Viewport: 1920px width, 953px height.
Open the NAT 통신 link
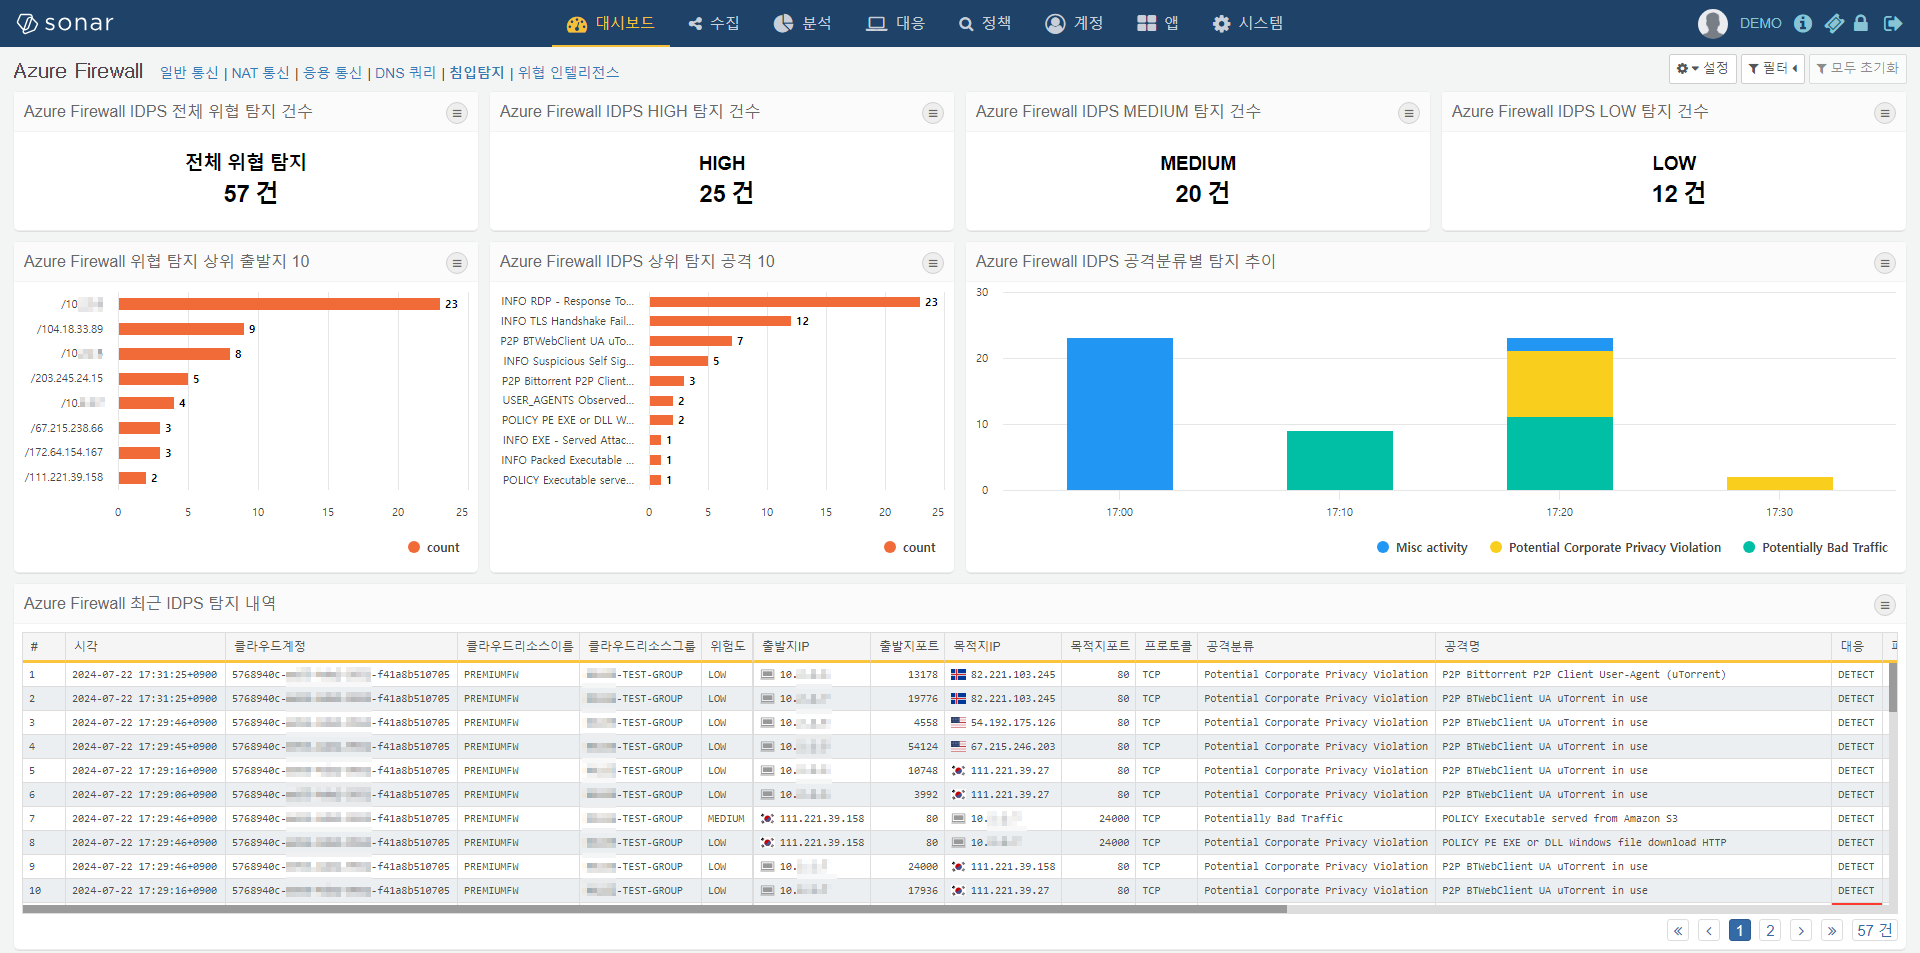coord(261,72)
